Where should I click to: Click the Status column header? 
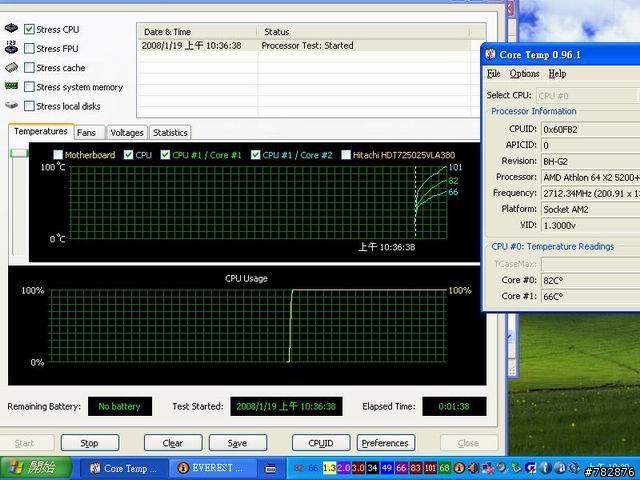pos(363,32)
